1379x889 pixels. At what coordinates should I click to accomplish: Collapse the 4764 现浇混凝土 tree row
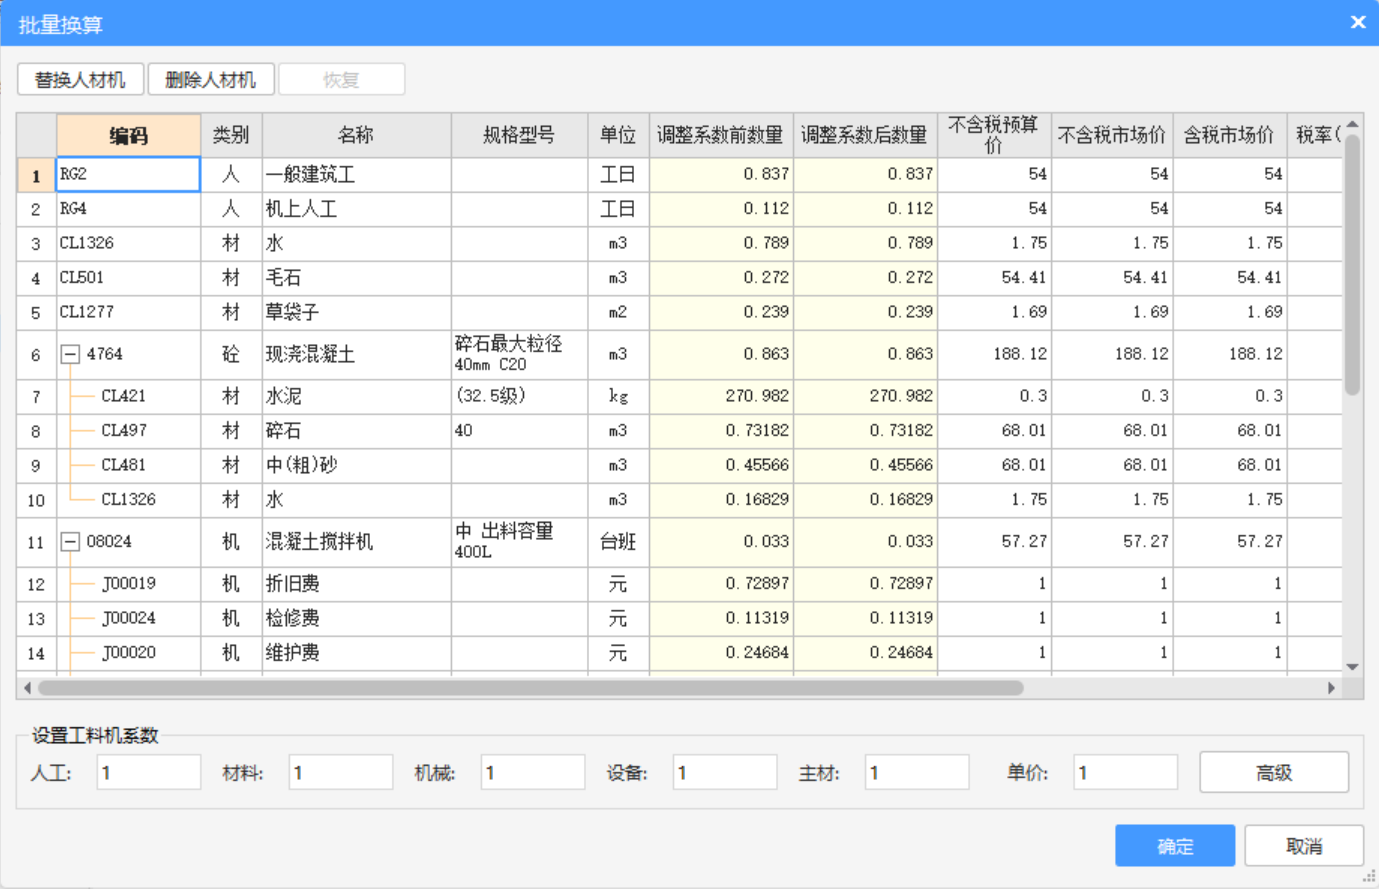point(70,355)
